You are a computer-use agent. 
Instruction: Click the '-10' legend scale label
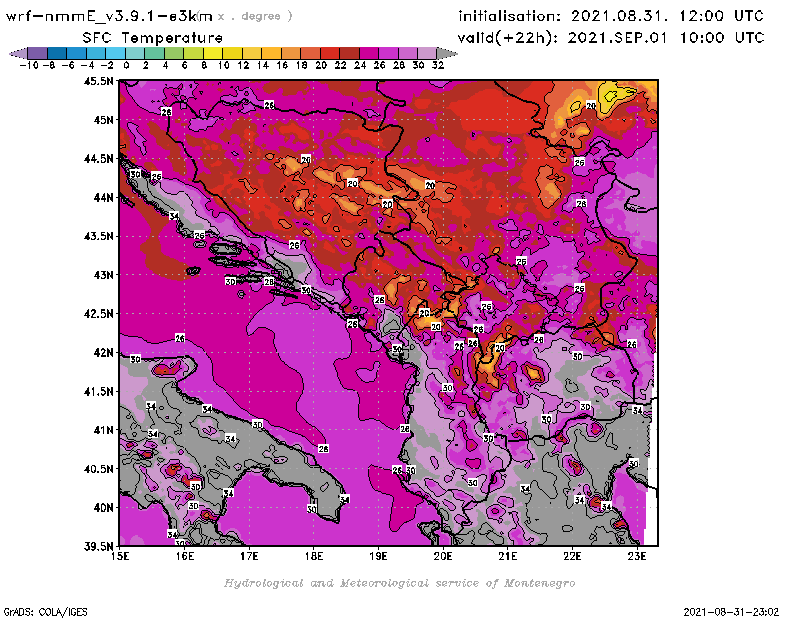29,65
